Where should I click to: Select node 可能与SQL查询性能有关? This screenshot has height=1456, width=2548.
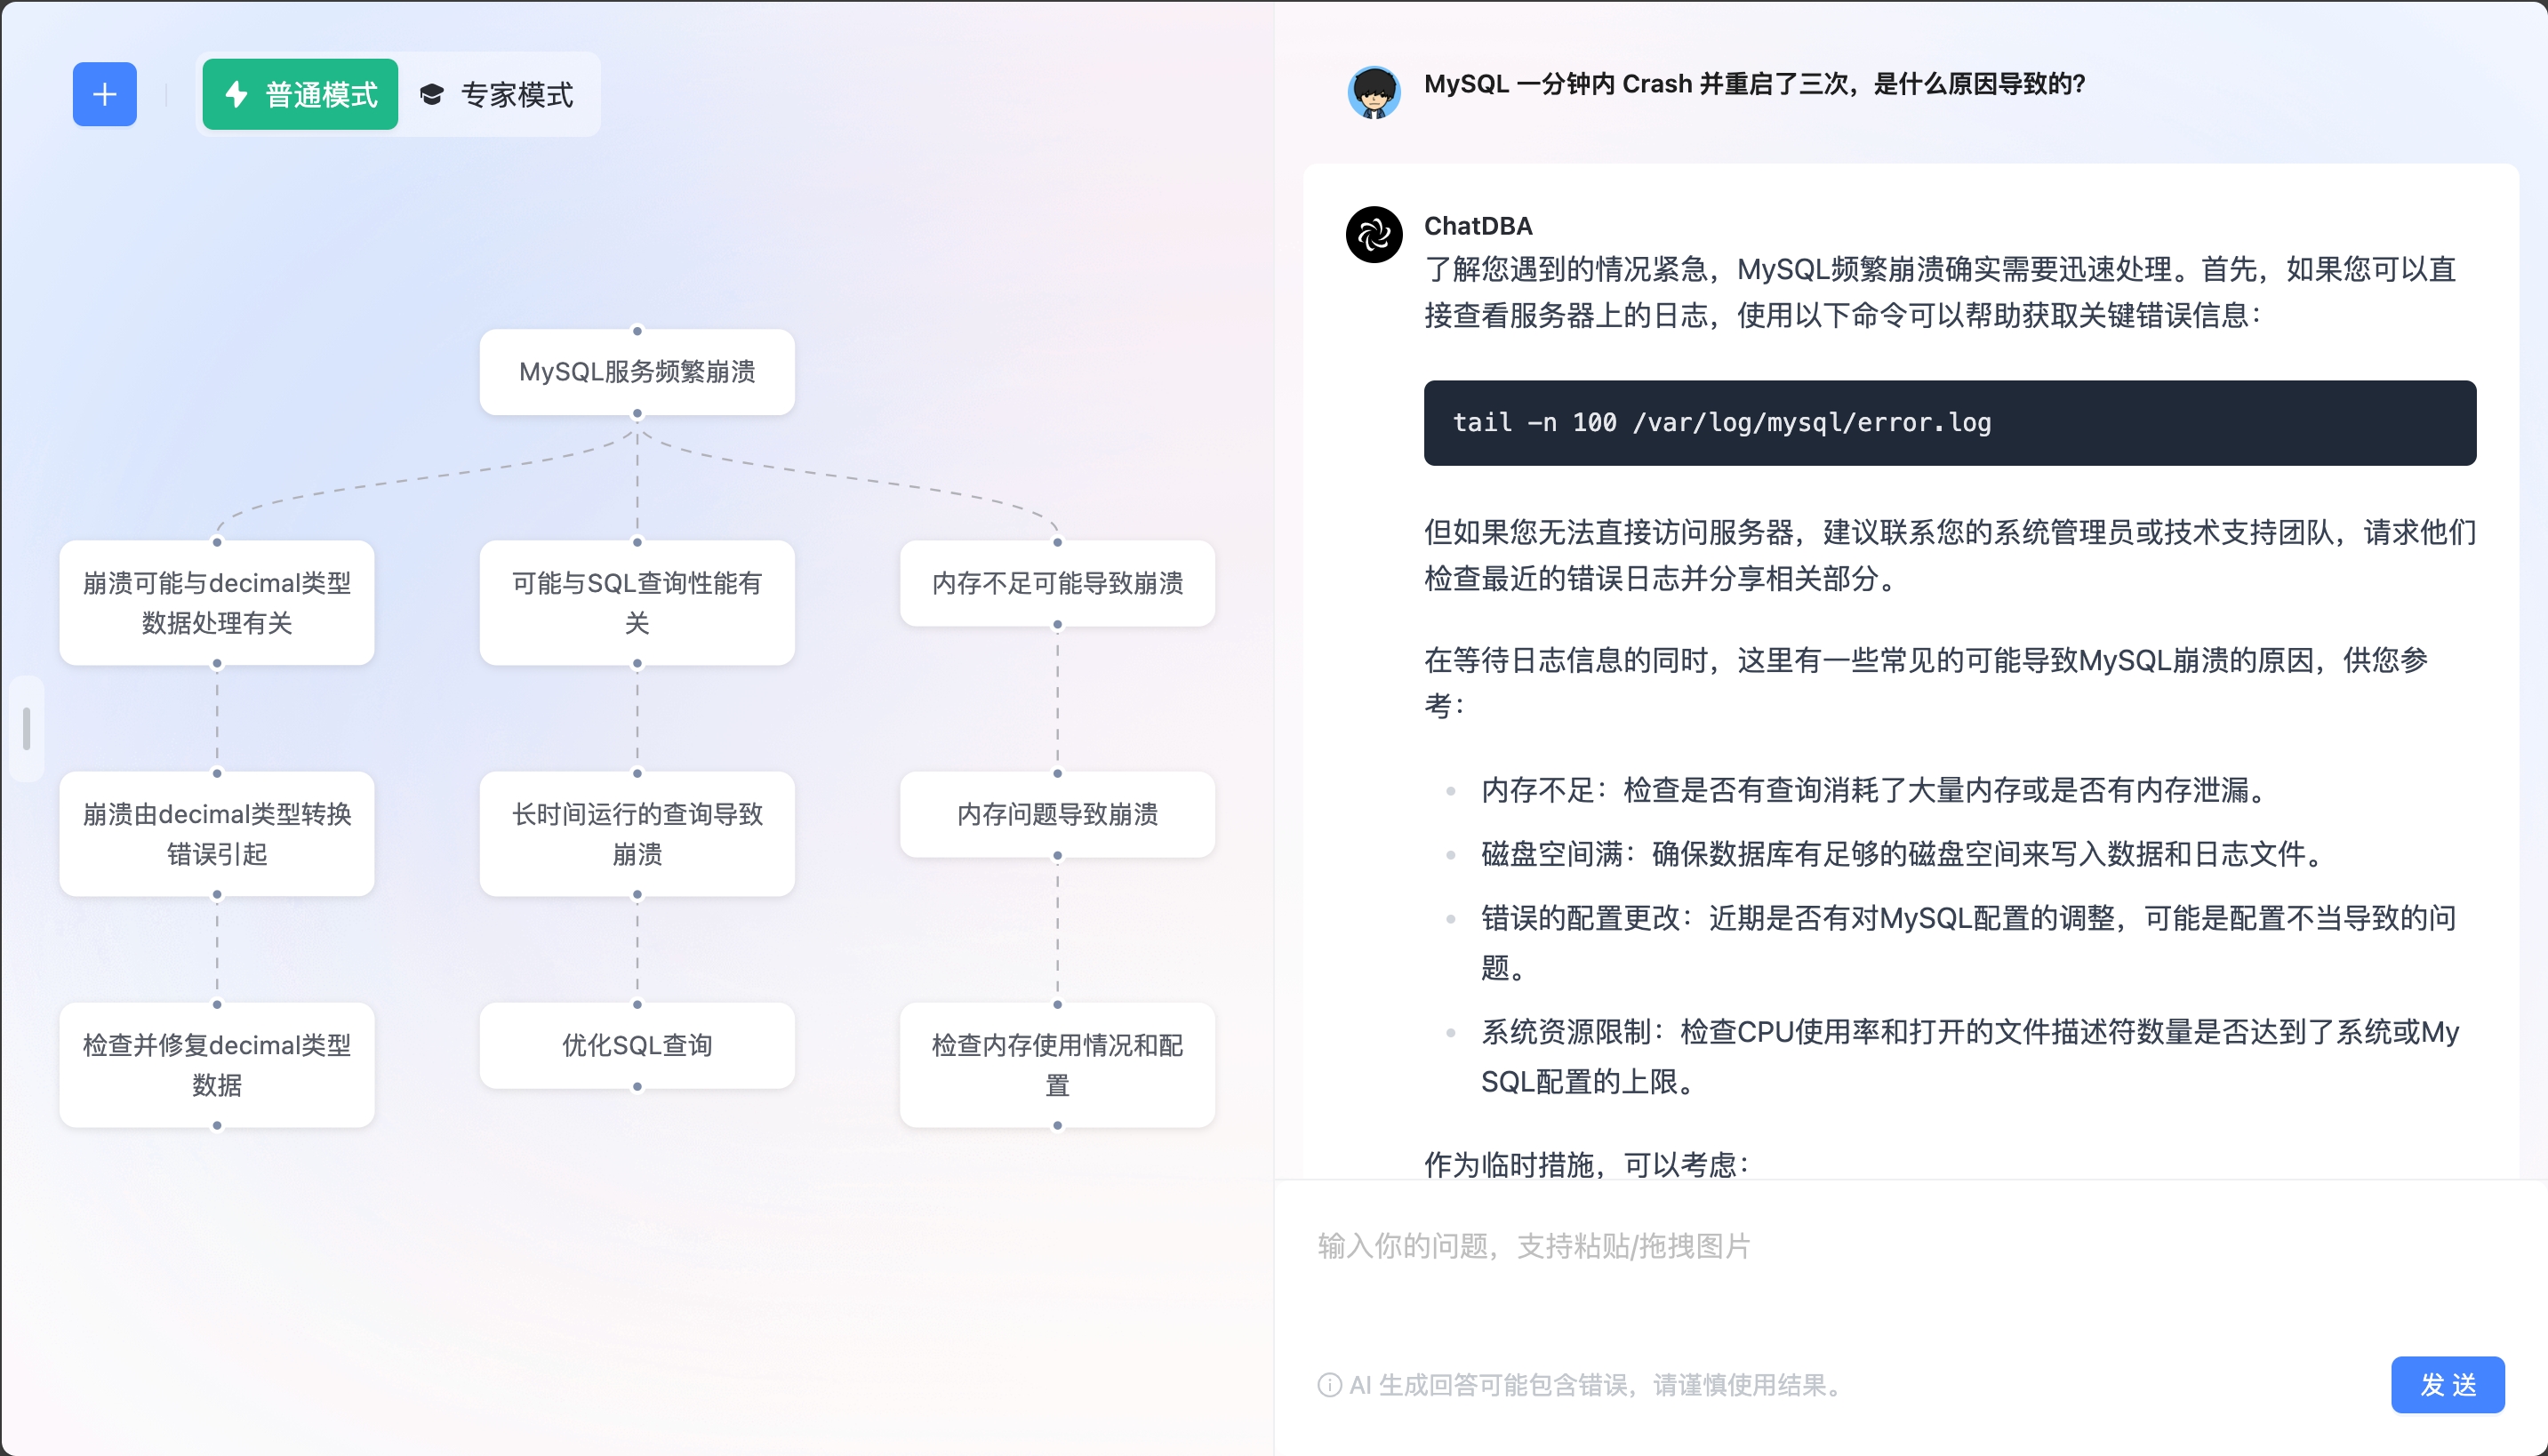(637, 603)
